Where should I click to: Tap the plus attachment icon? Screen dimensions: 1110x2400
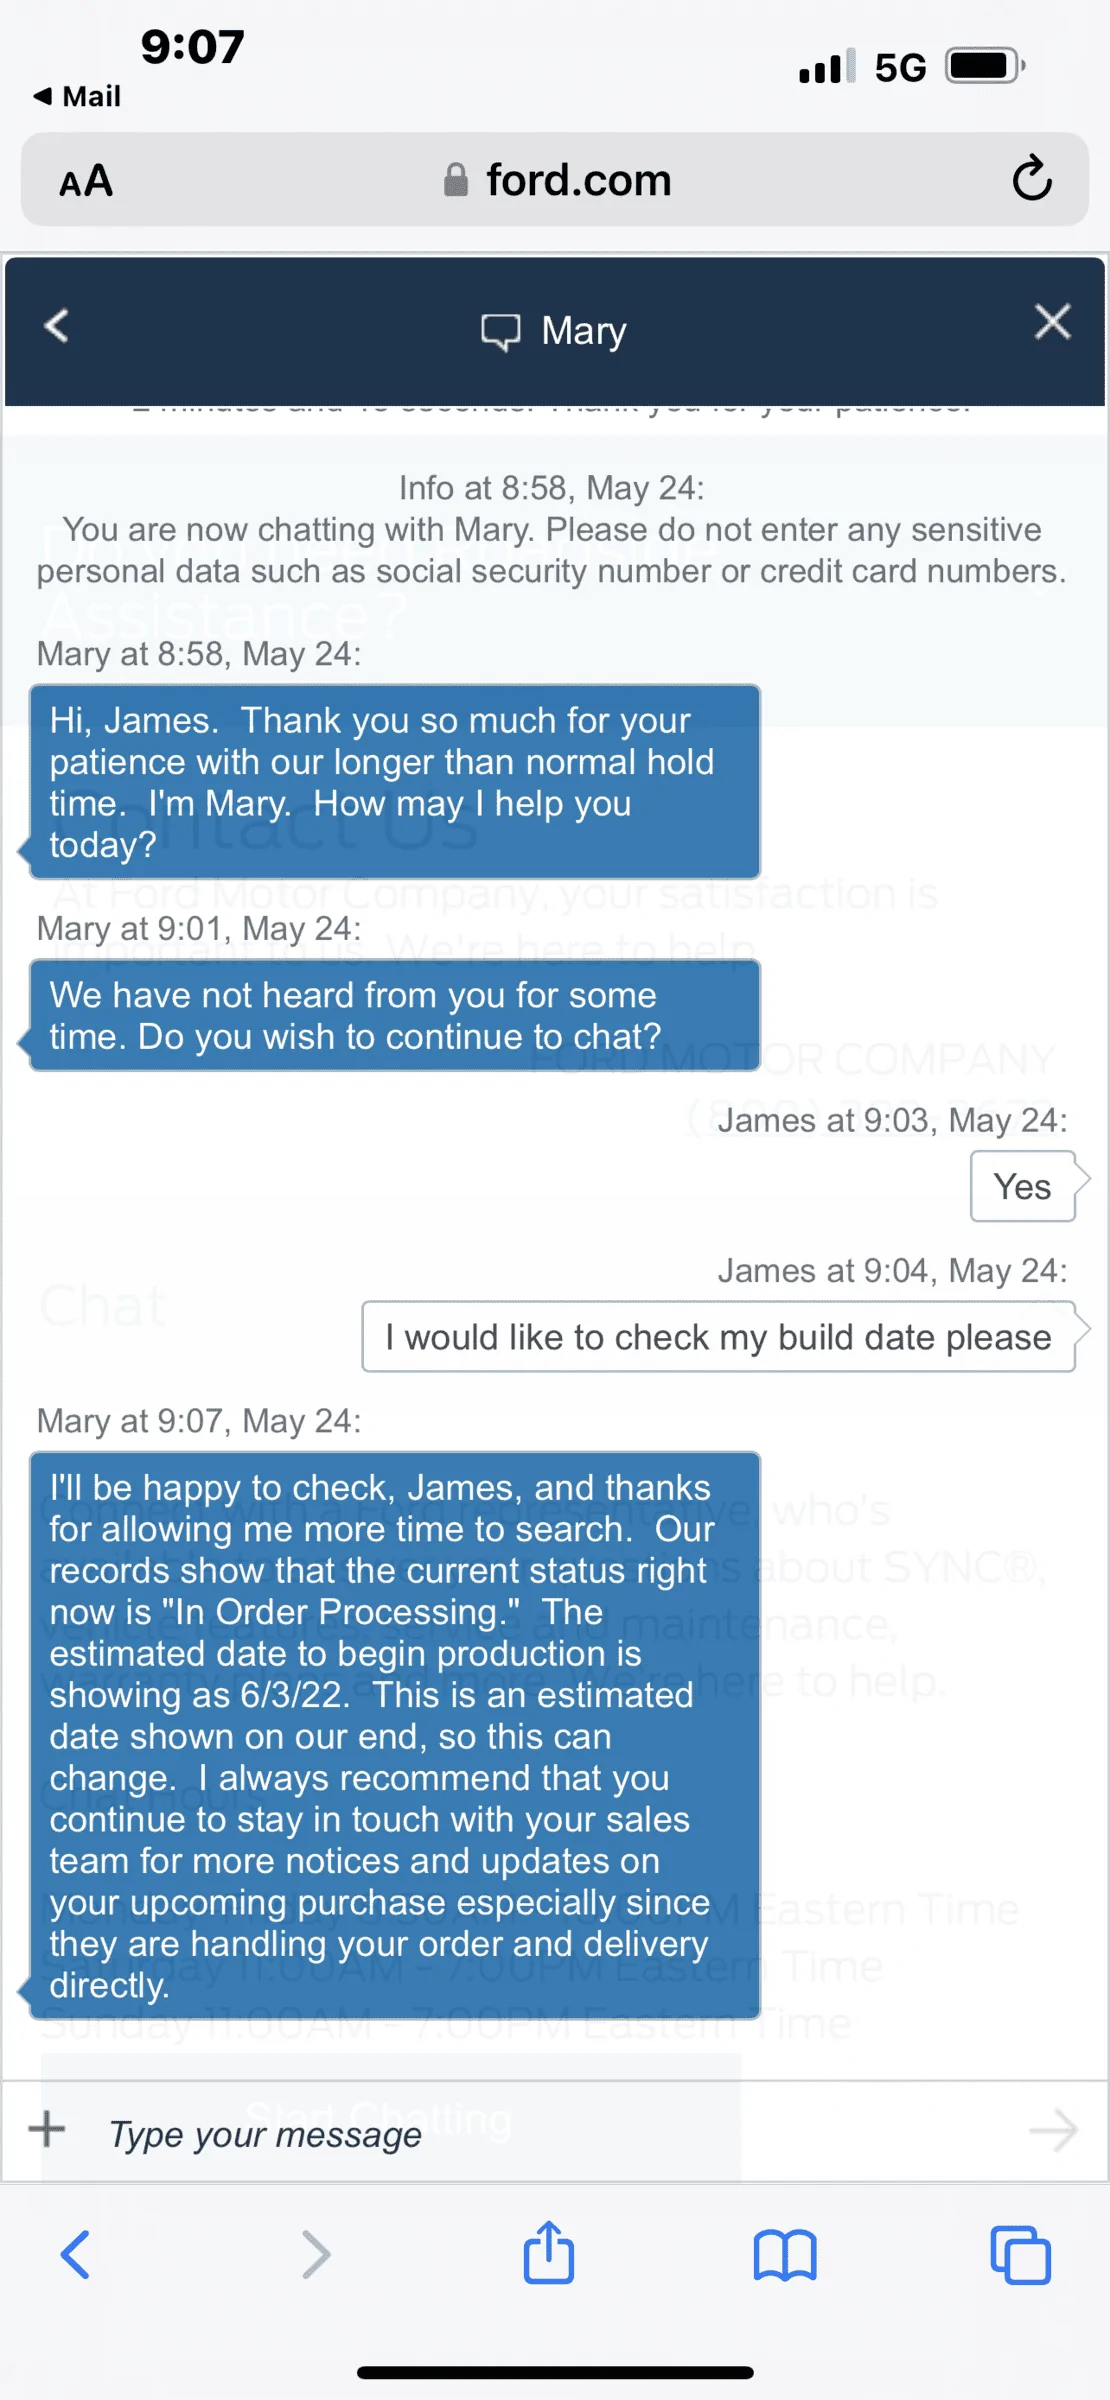point(47,2129)
